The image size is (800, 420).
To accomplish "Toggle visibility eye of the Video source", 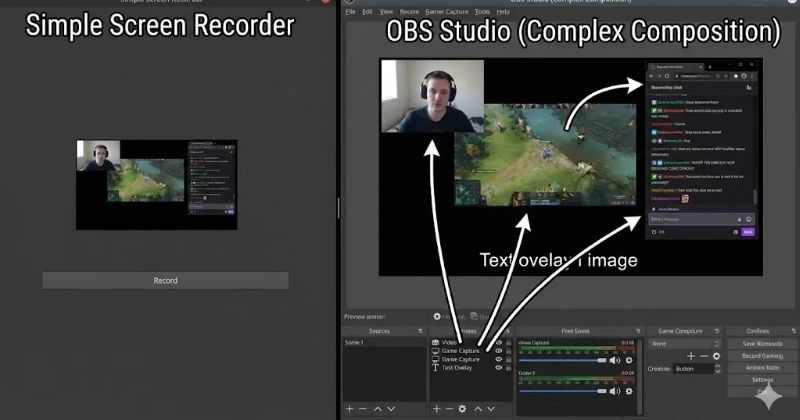I will pyautogui.click(x=499, y=342).
